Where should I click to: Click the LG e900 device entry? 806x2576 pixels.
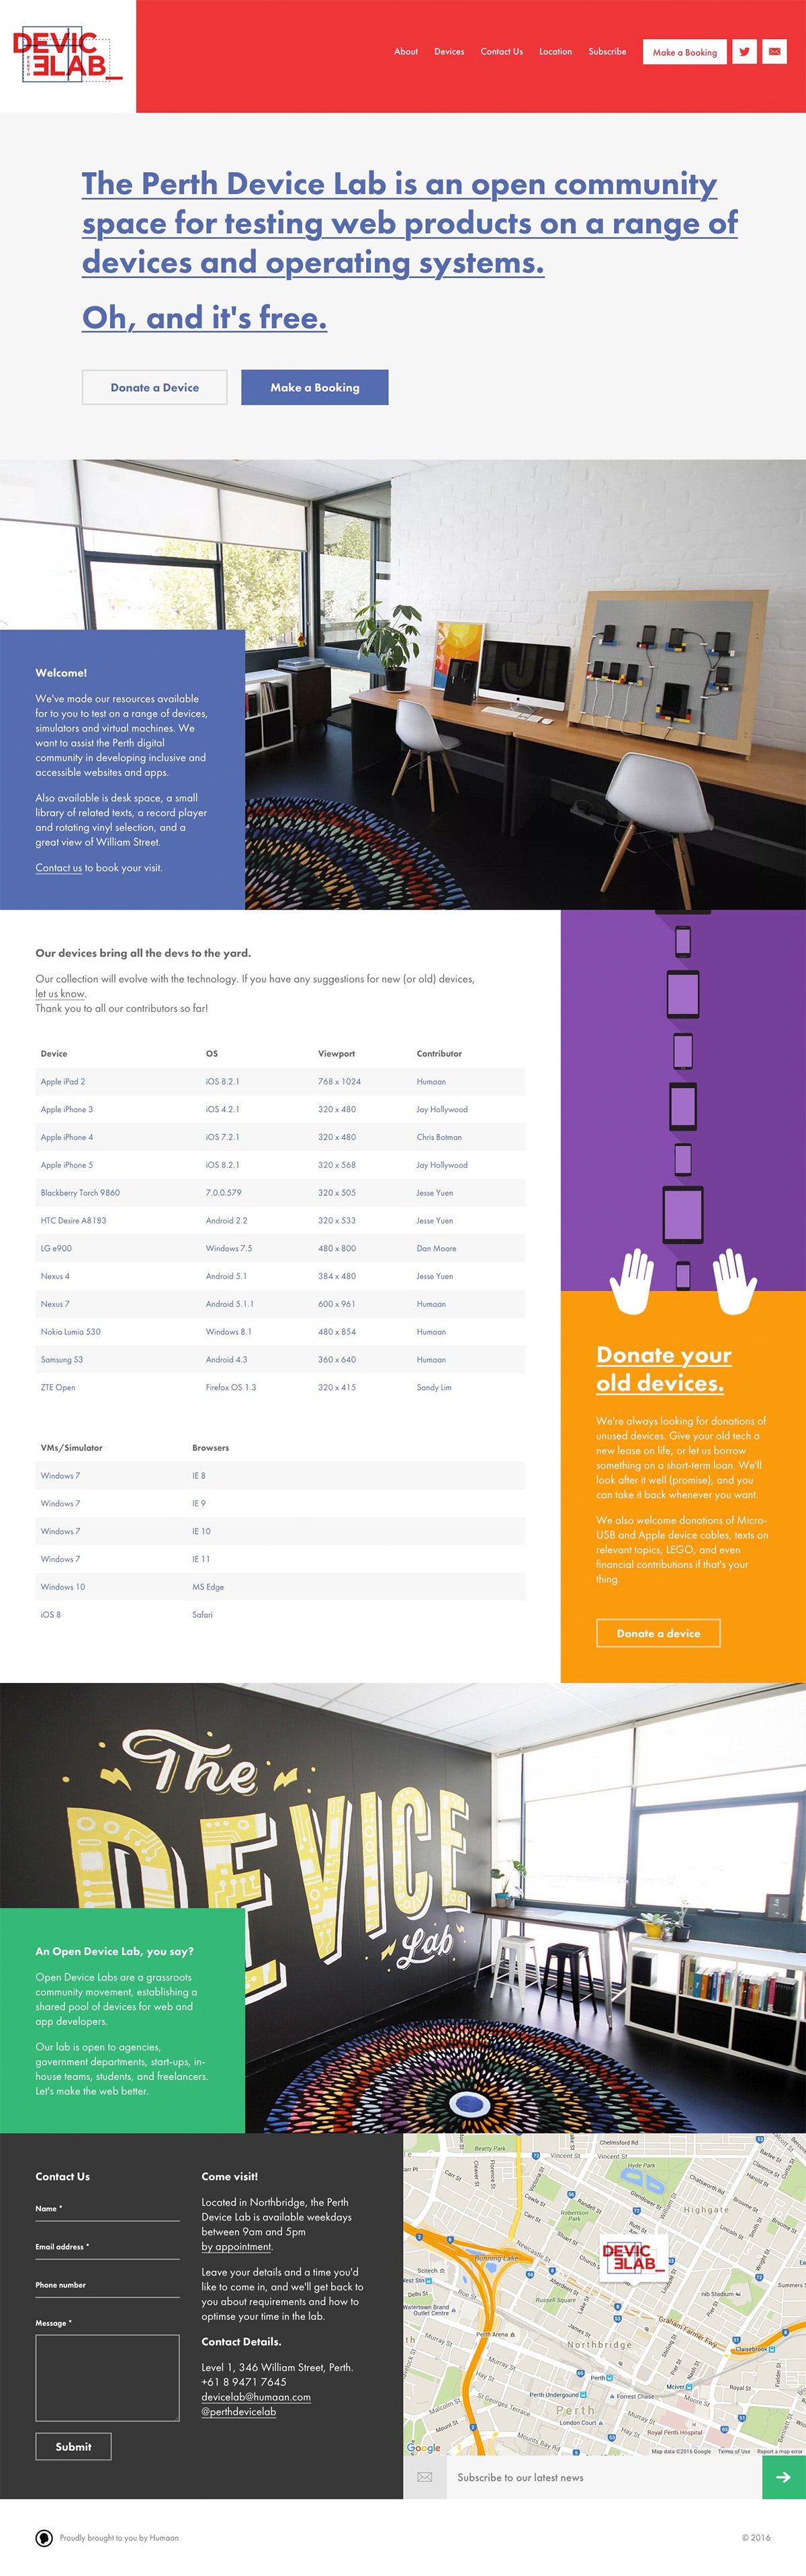56,1248
